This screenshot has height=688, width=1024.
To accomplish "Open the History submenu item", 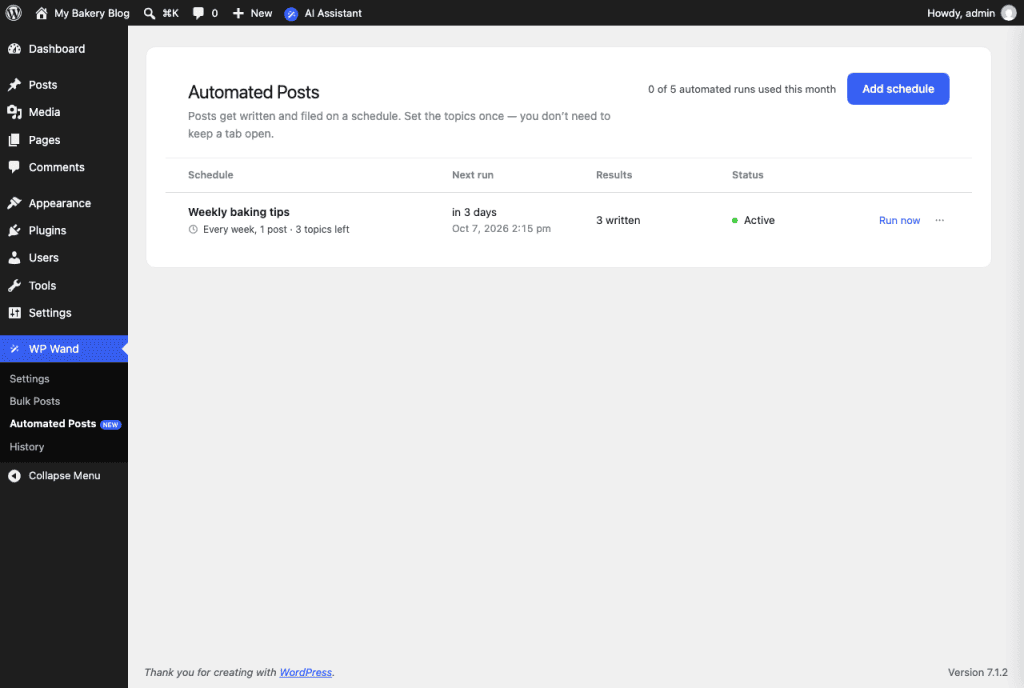I will tap(27, 446).
